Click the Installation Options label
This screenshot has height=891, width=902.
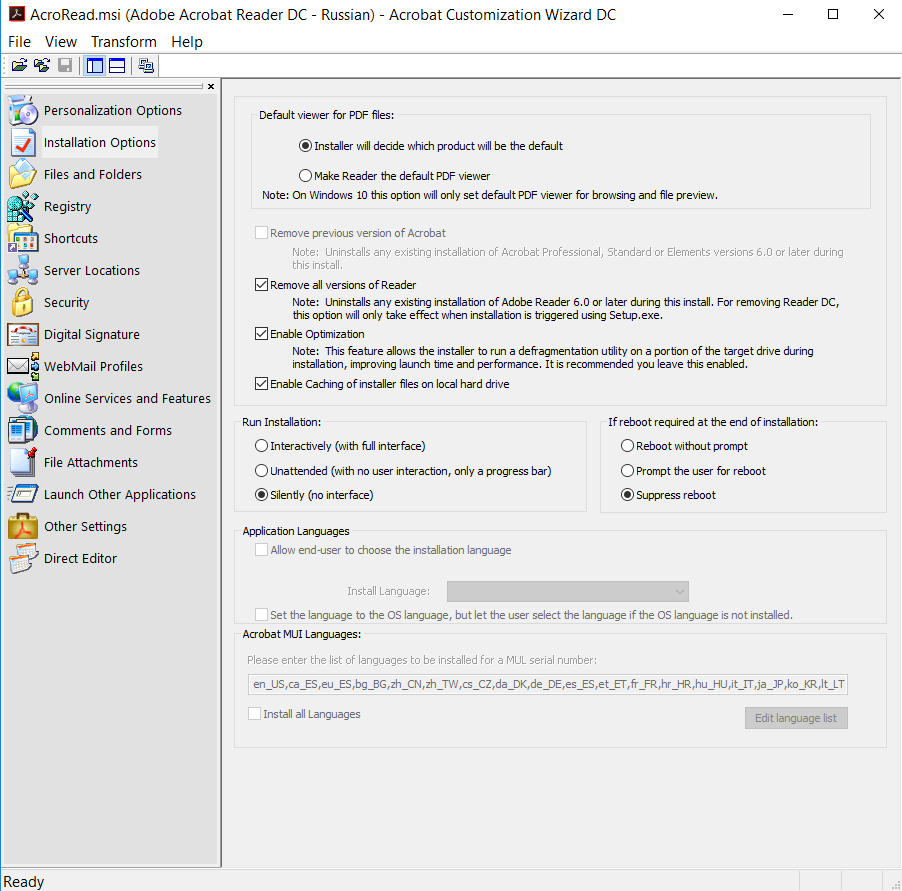[100, 142]
